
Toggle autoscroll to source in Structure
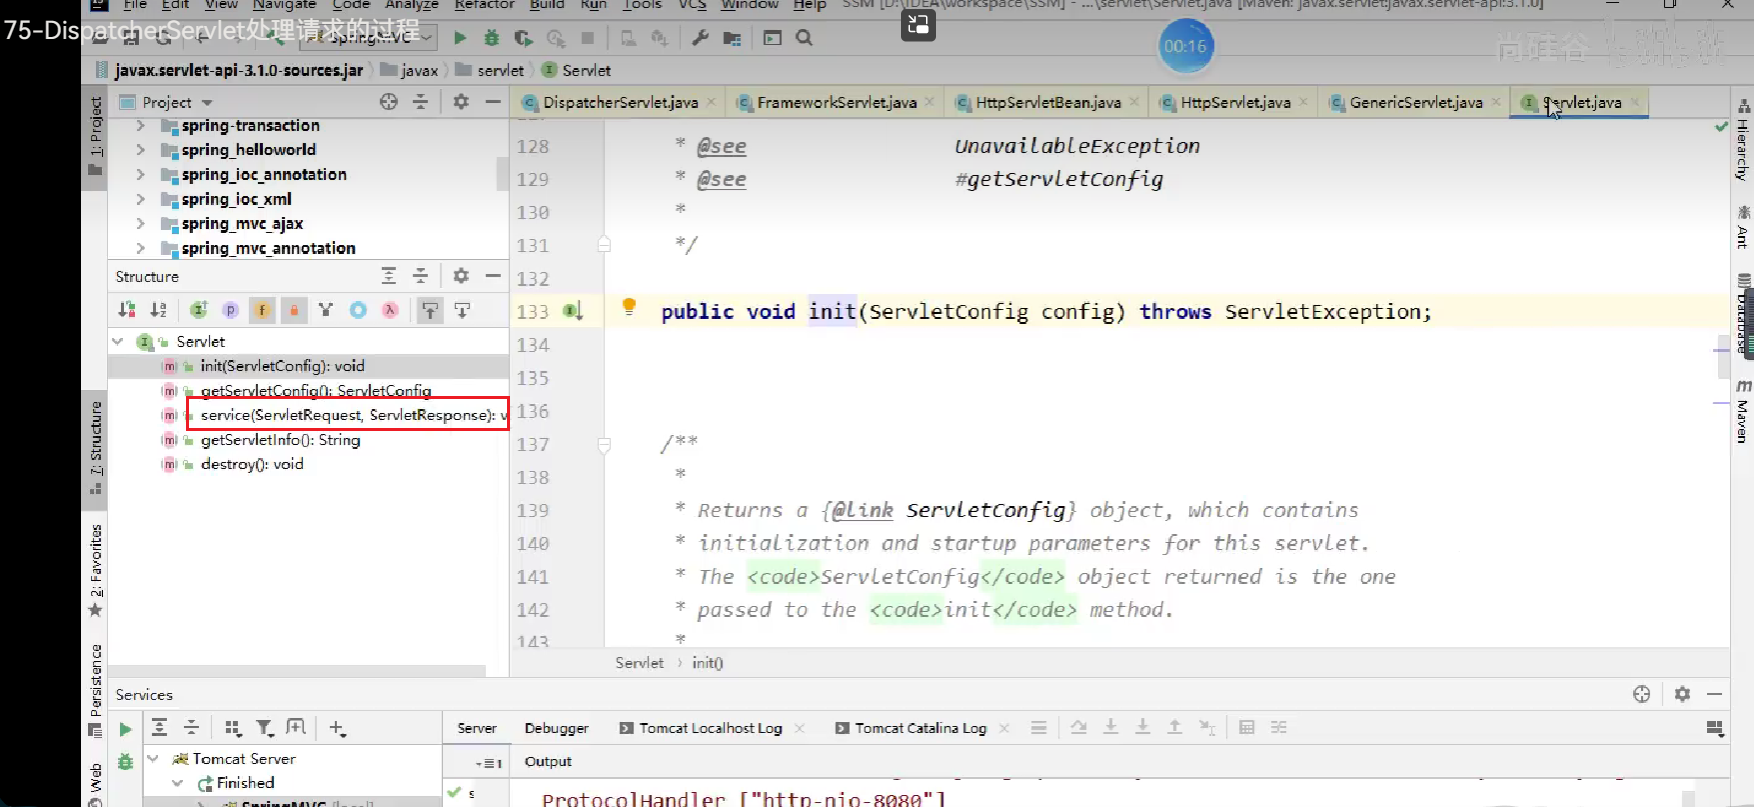[x=430, y=310]
